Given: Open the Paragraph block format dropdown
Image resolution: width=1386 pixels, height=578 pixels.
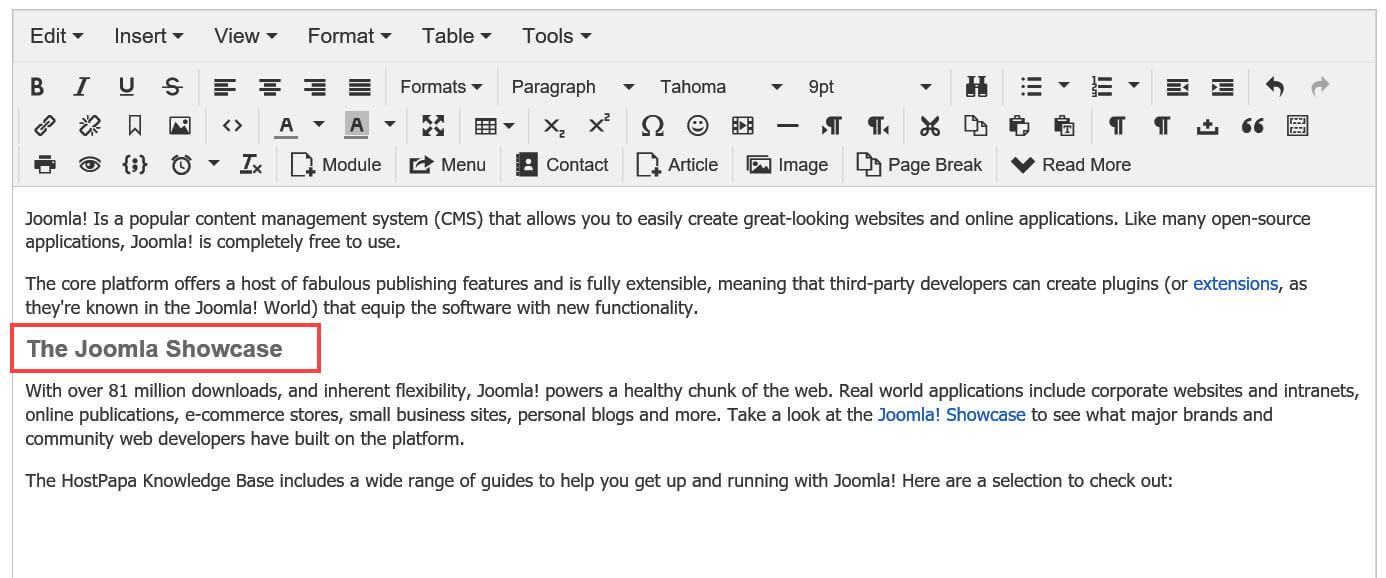Looking at the screenshot, I should coord(572,87).
